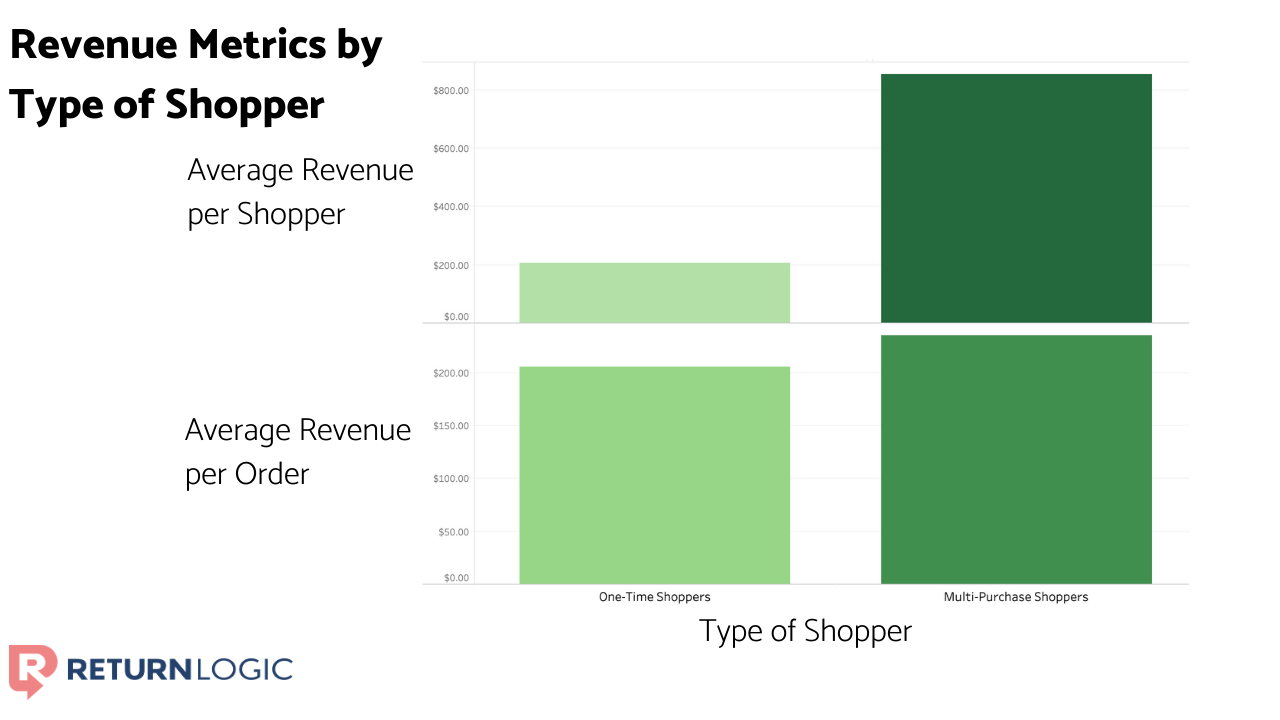Select the "Multi-Purchase Shoppers" axis label

pyautogui.click(x=1016, y=597)
